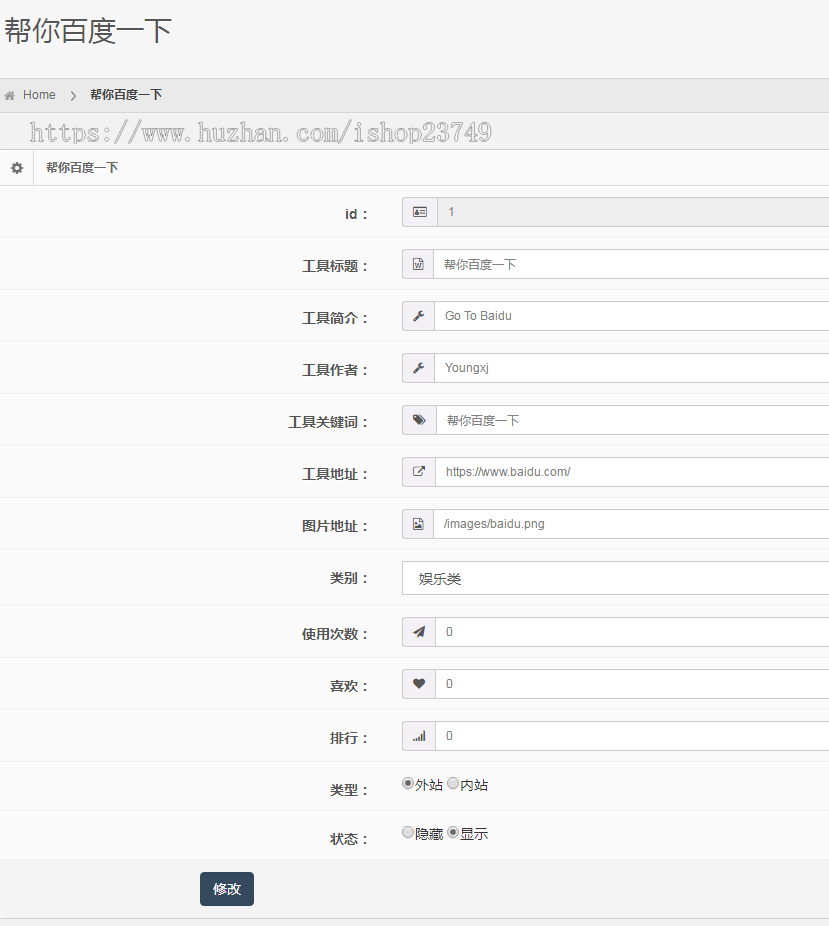Image resolution: width=829 pixels, height=926 pixels.
Task: Open the 类别 dropdown showing 娱乐类
Action: (x=615, y=578)
